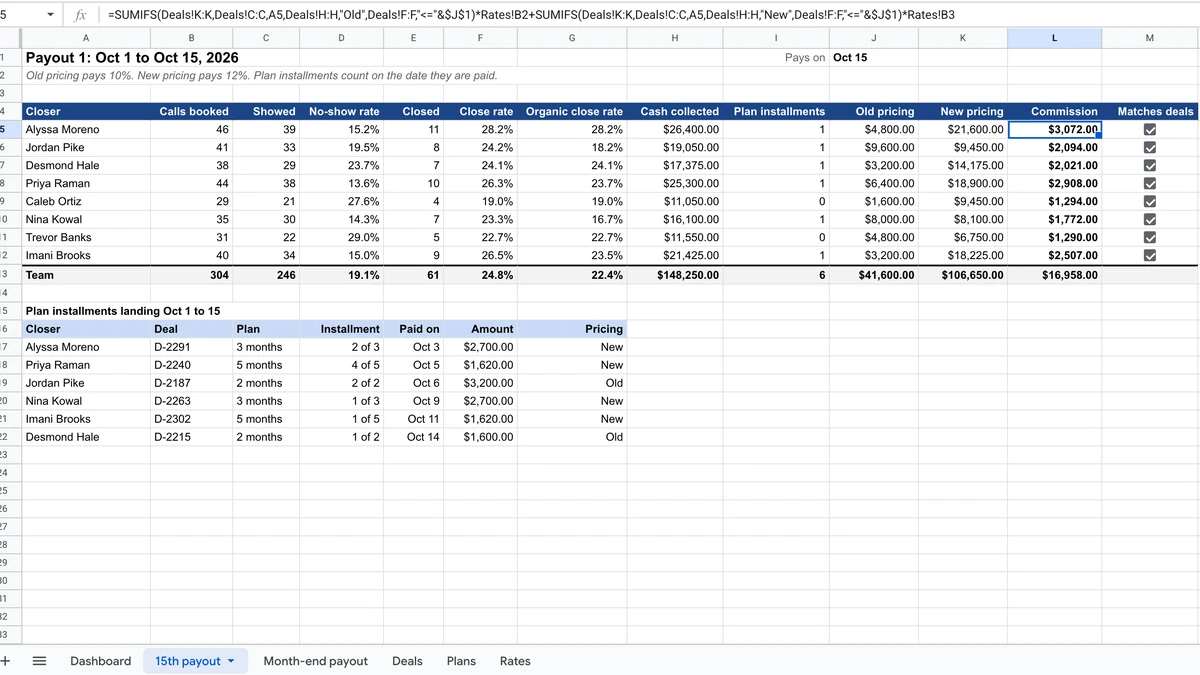Click deal D-2302 cell

(x=191, y=419)
